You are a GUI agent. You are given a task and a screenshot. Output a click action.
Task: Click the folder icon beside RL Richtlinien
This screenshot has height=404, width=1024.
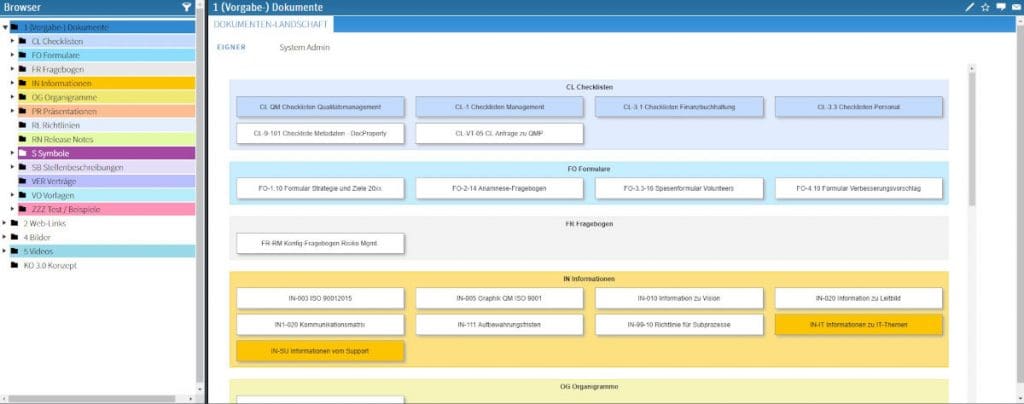tap(22, 125)
